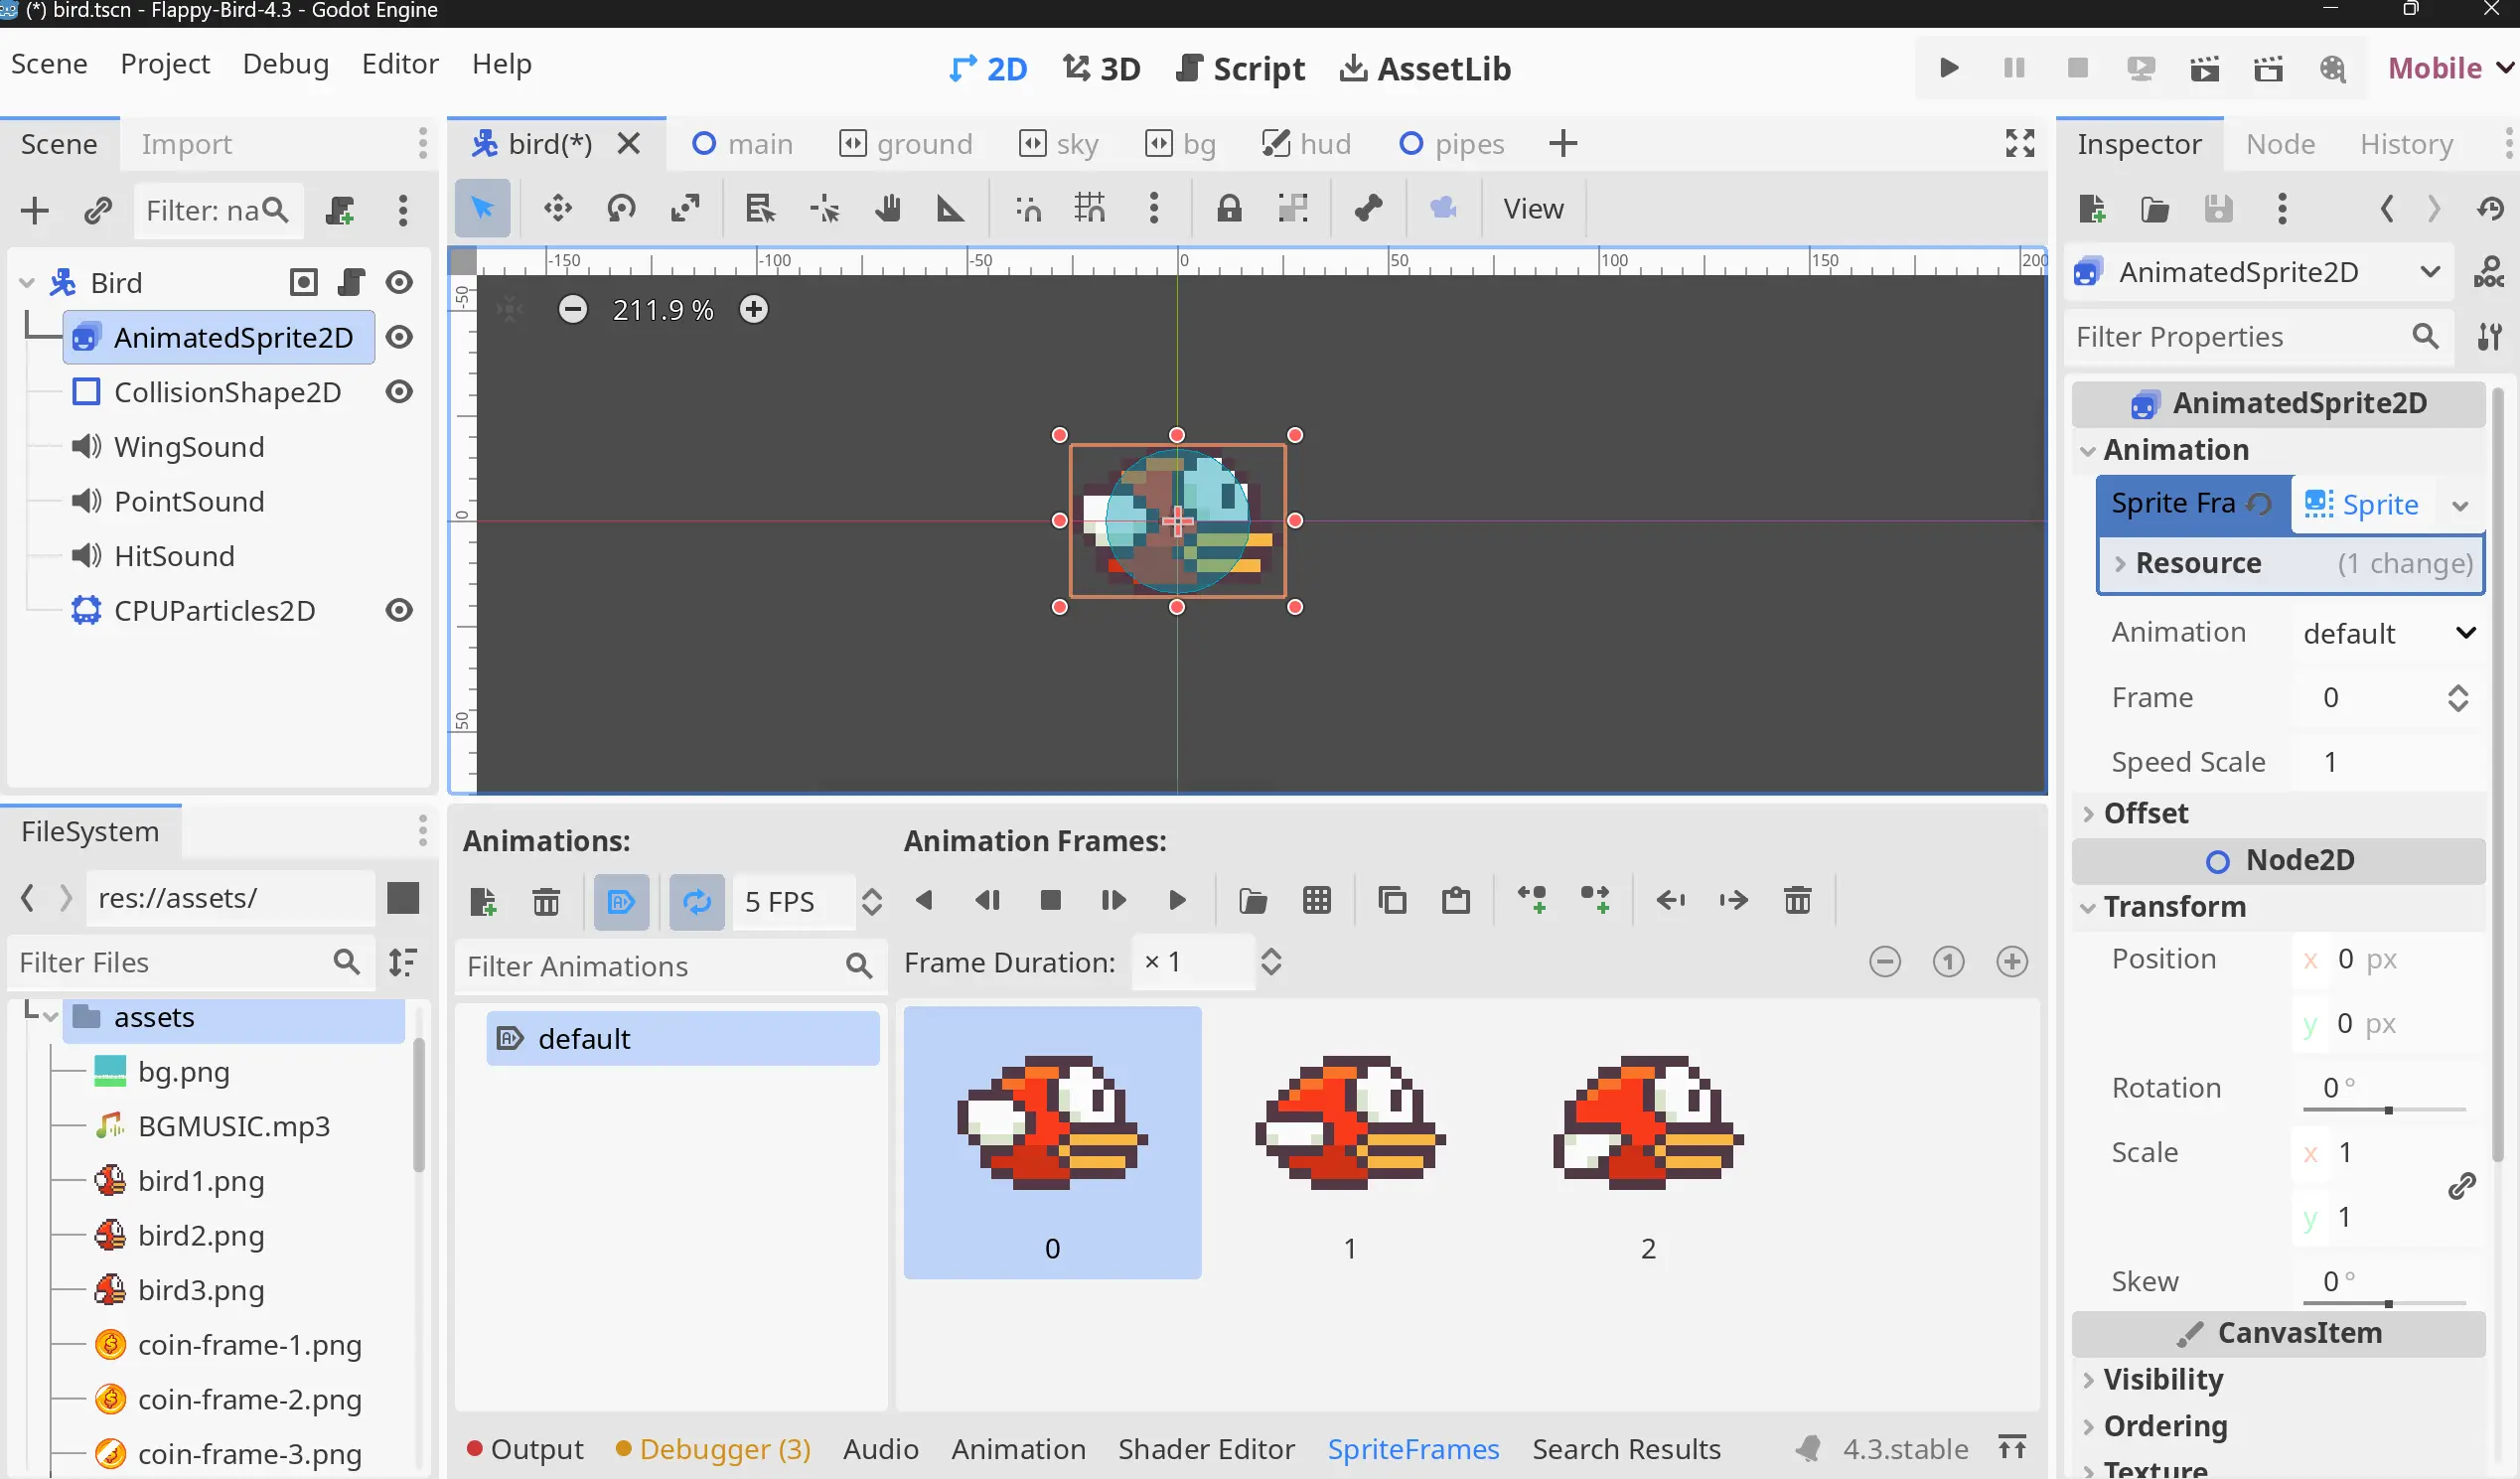Open the Shader Editor panel

[x=1206, y=1449]
